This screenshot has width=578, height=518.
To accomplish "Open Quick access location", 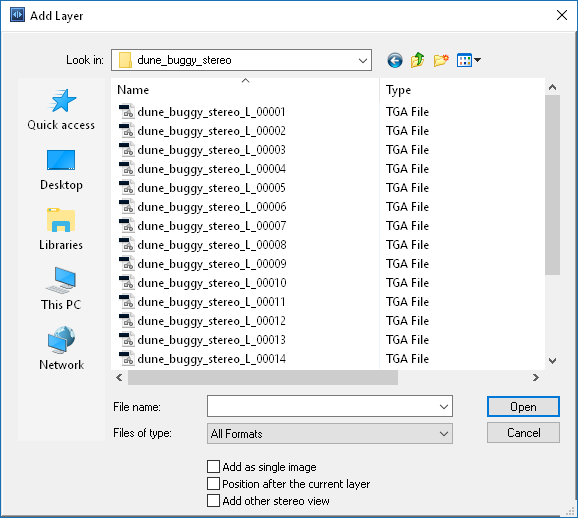I will coord(61,109).
